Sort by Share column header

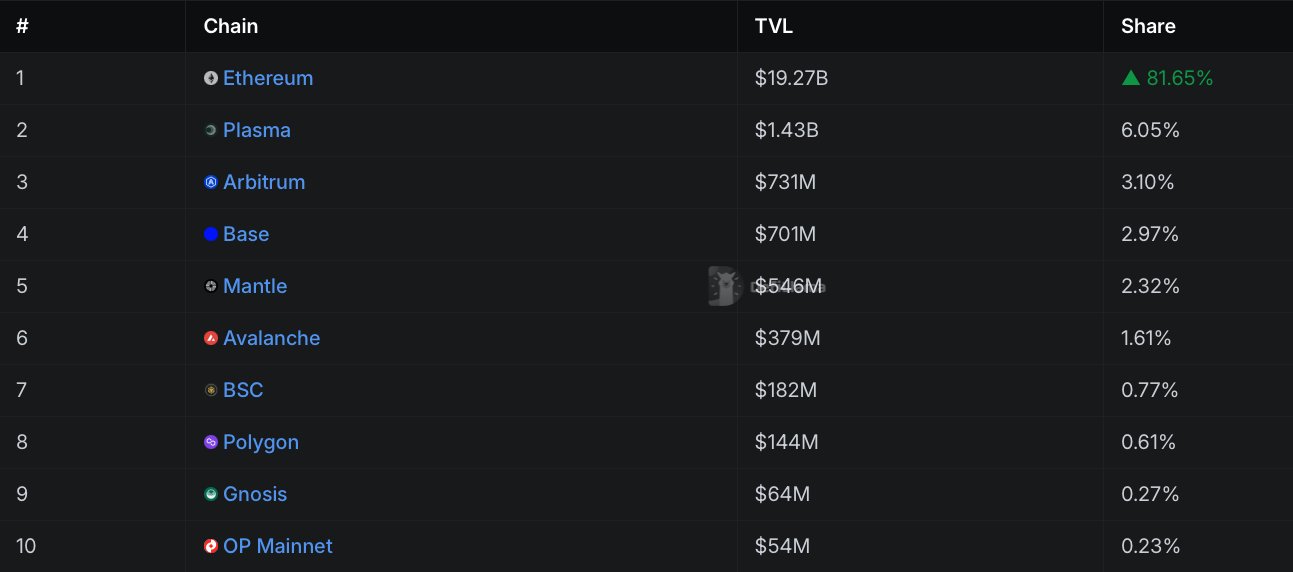pyautogui.click(x=1148, y=26)
